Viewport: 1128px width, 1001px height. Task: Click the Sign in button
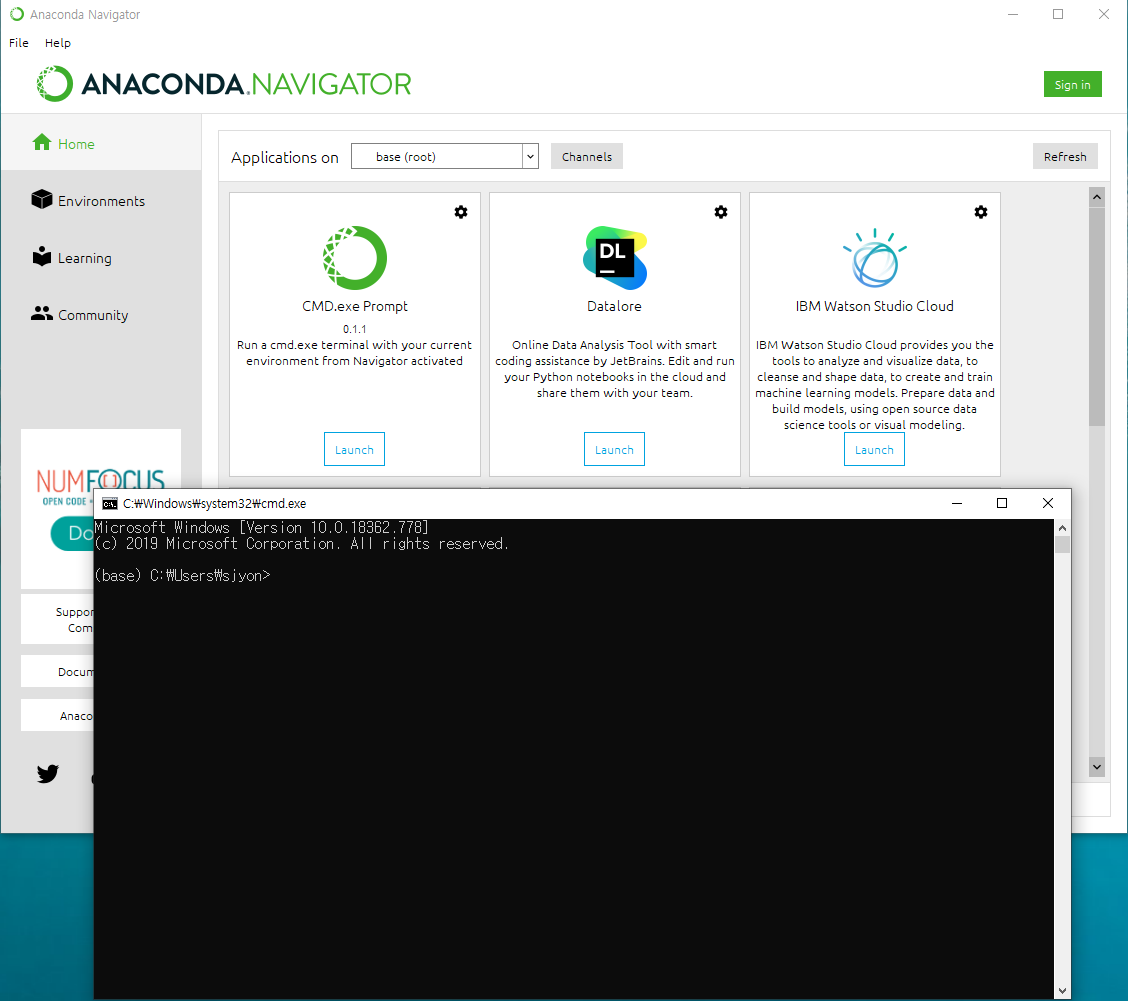coord(1073,84)
